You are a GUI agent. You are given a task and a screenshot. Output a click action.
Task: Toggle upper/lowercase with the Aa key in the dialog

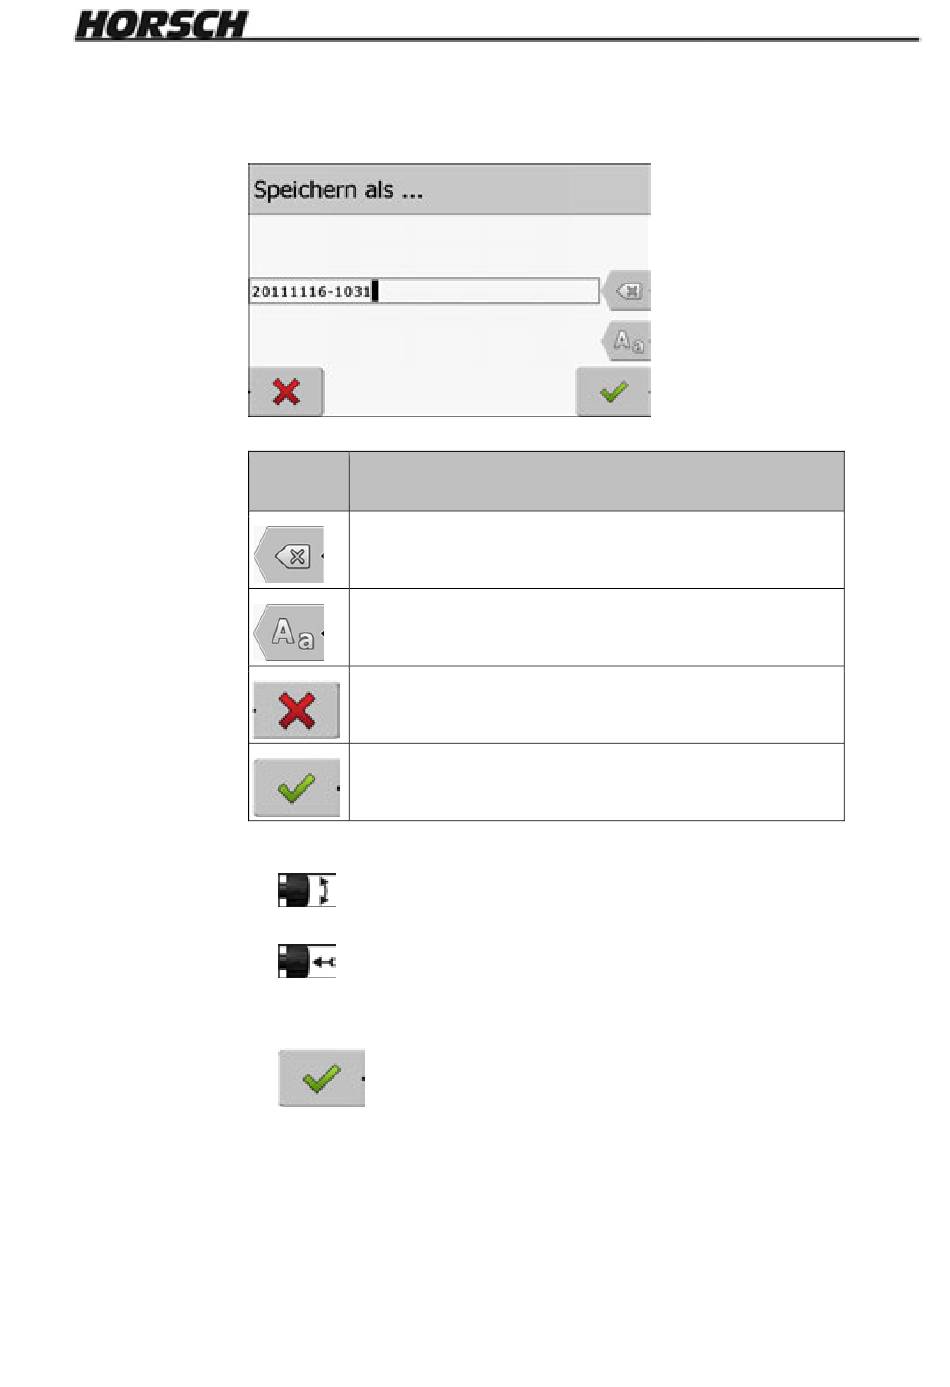click(627, 341)
